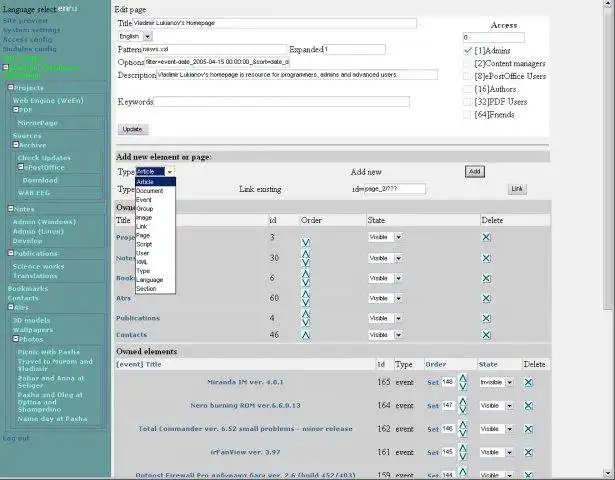Open the Science works sidebar link
Screen dimensions: 615x480
38,267
